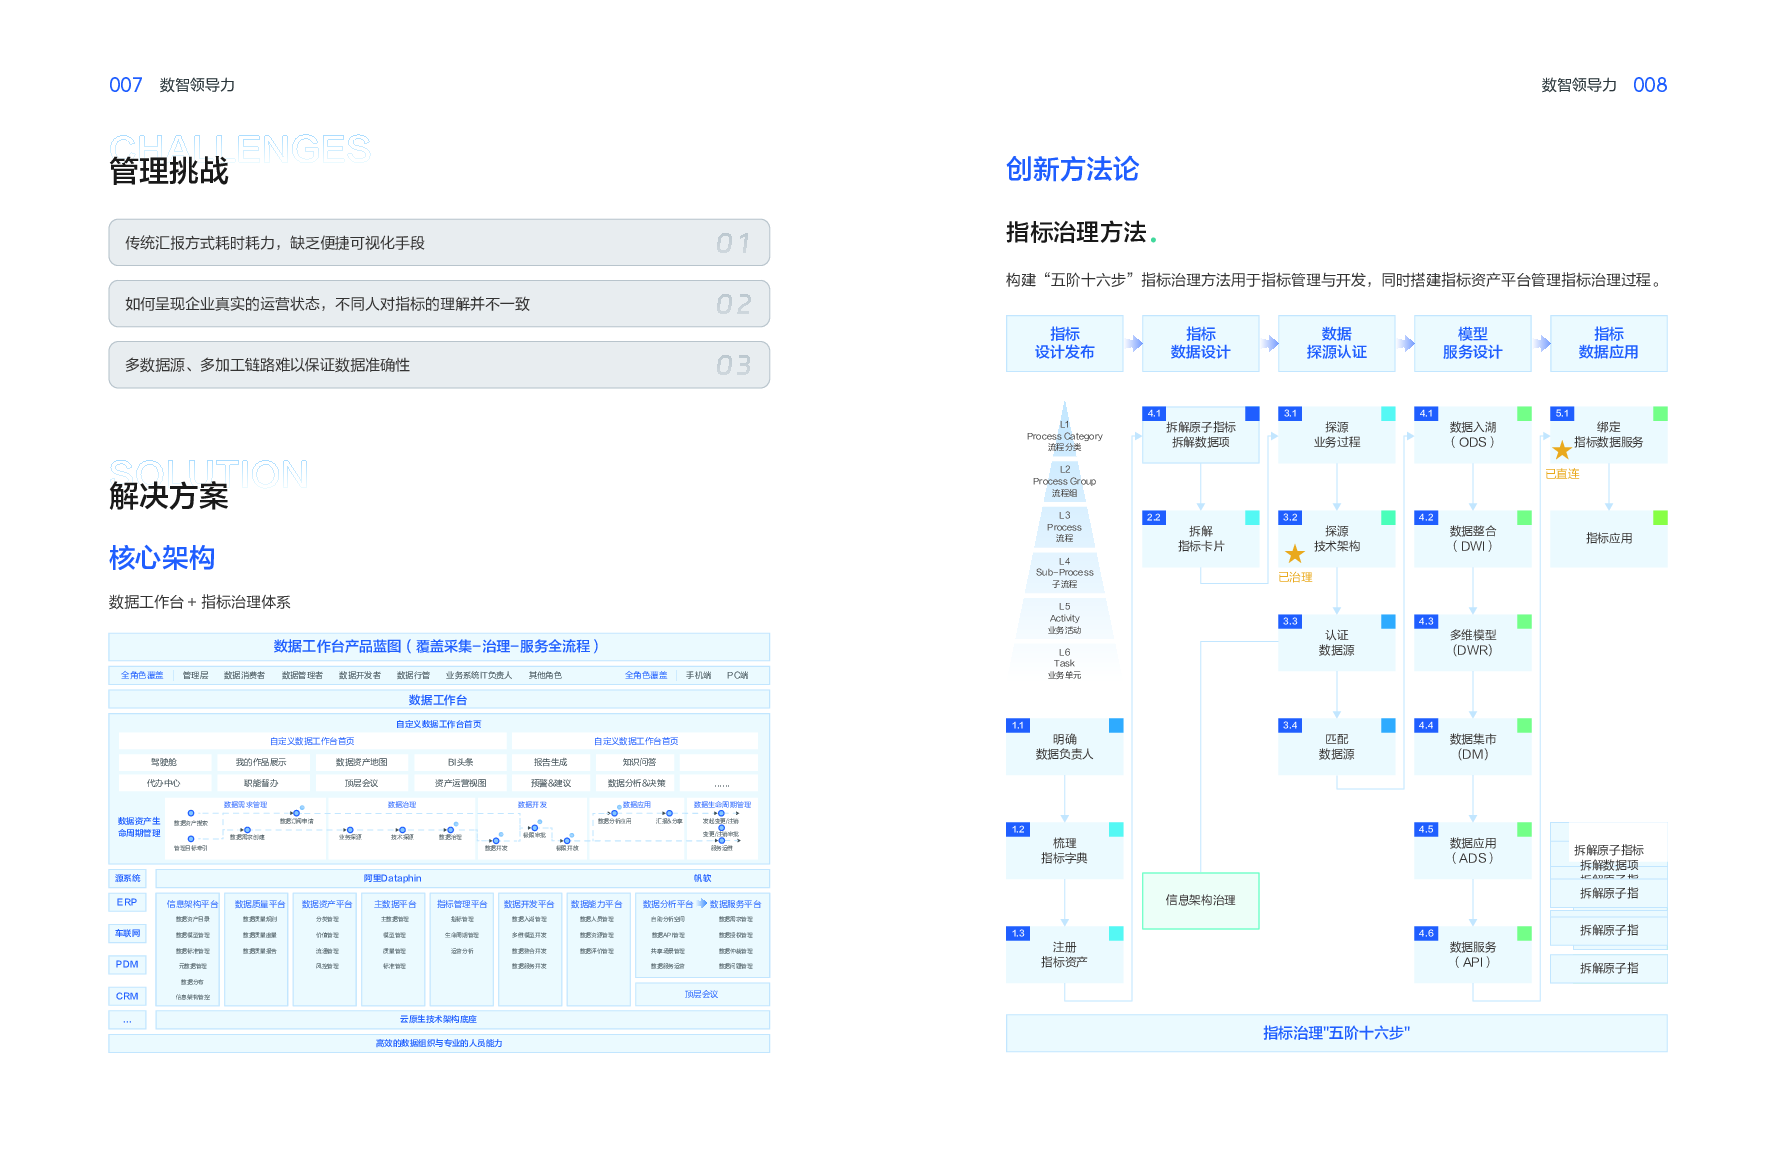Click challenge 03 about 多数据源、多加工链路
Image resolution: width=1776 pixels, height=1162 pixels.
coord(439,365)
